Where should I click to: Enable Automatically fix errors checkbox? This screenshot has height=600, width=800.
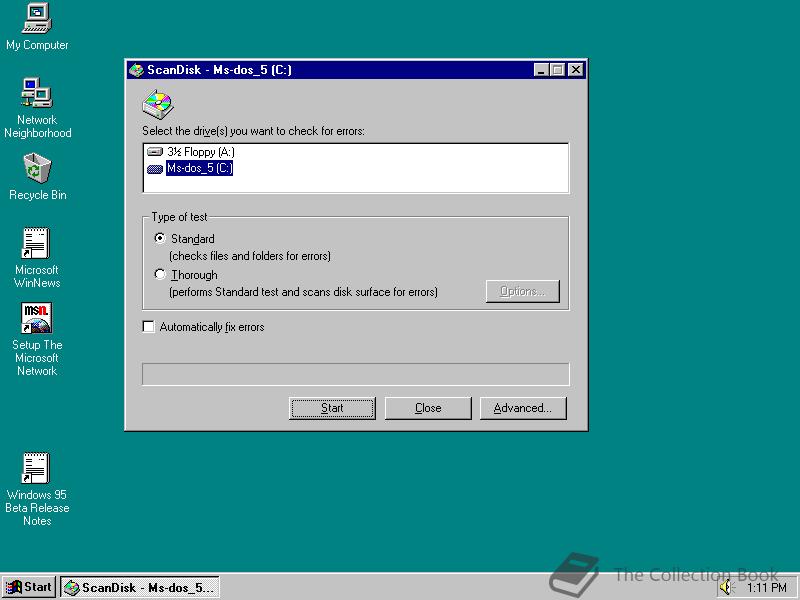click(148, 327)
